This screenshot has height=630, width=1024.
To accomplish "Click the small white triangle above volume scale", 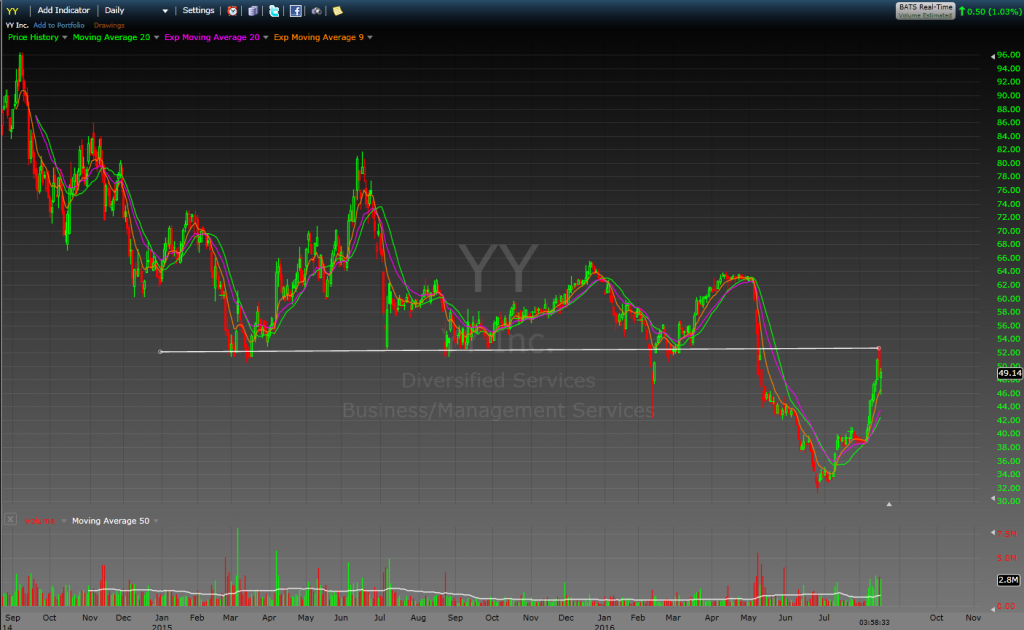I will (x=889, y=504).
